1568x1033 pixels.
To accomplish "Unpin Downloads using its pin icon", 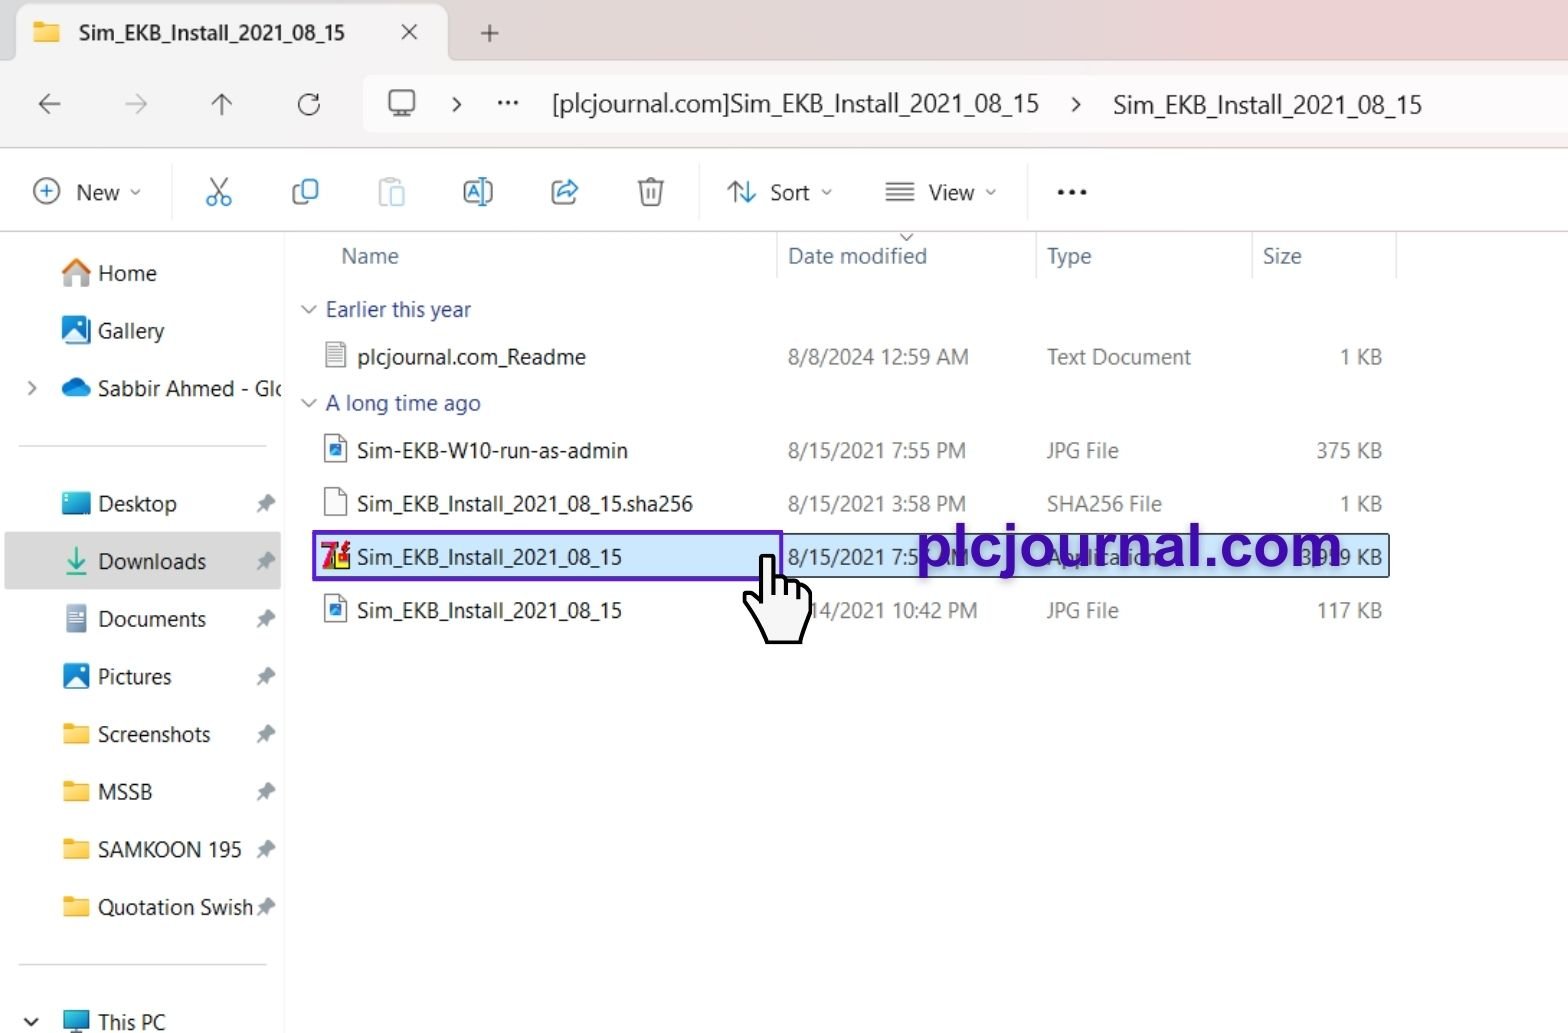I will click(265, 561).
